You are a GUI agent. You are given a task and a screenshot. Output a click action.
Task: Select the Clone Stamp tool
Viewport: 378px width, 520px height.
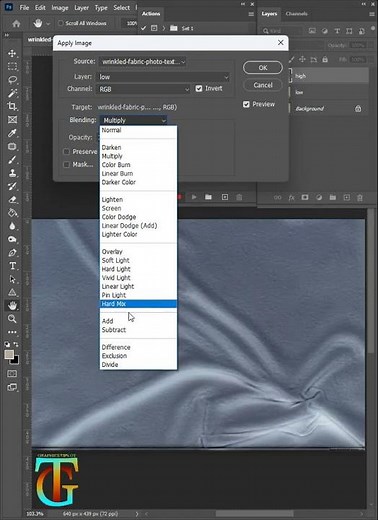[x=12, y=173]
